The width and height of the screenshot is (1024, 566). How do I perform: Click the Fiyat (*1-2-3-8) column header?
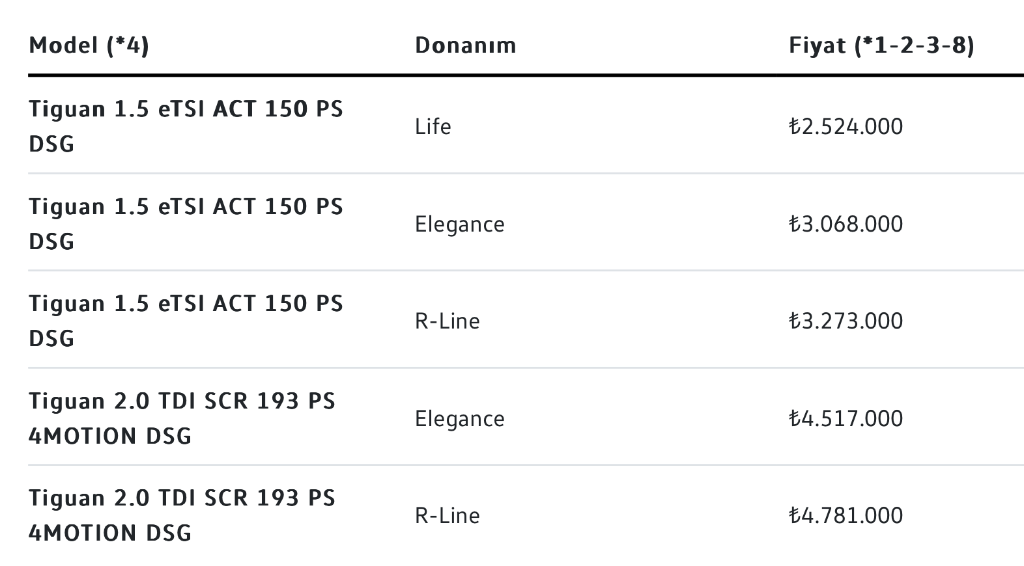click(x=882, y=46)
